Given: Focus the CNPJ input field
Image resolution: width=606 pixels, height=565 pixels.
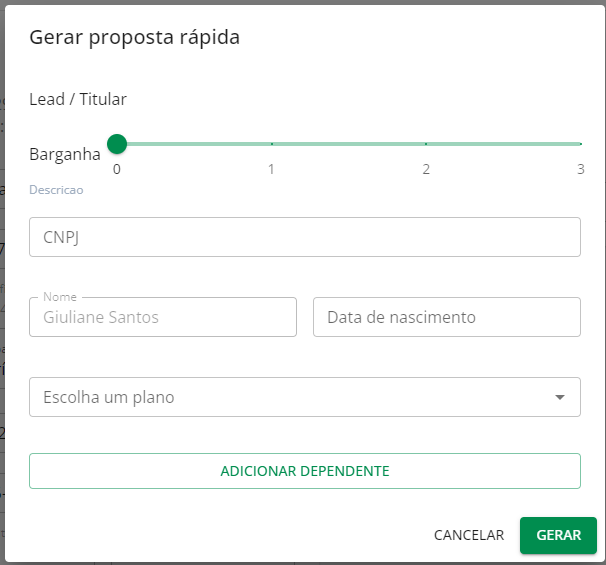Looking at the screenshot, I should click(305, 237).
